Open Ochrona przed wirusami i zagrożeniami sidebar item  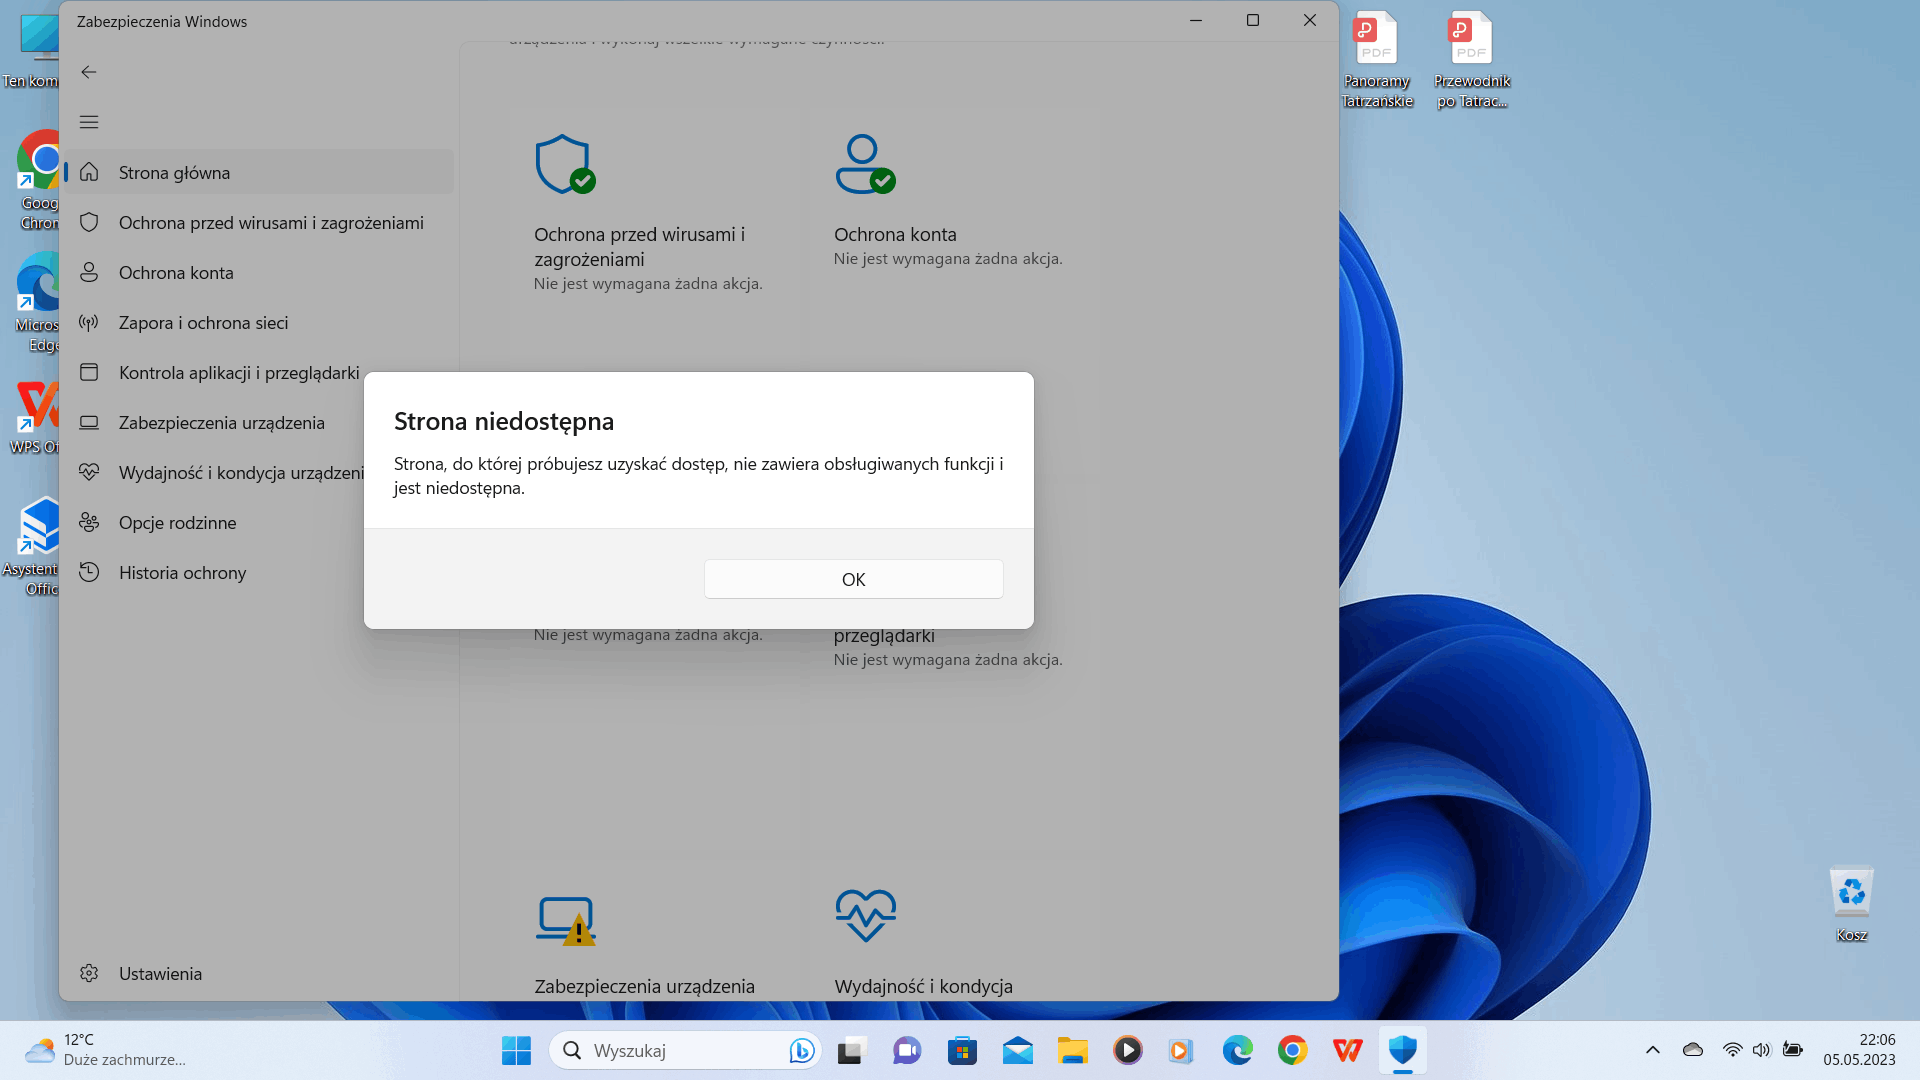(x=270, y=223)
